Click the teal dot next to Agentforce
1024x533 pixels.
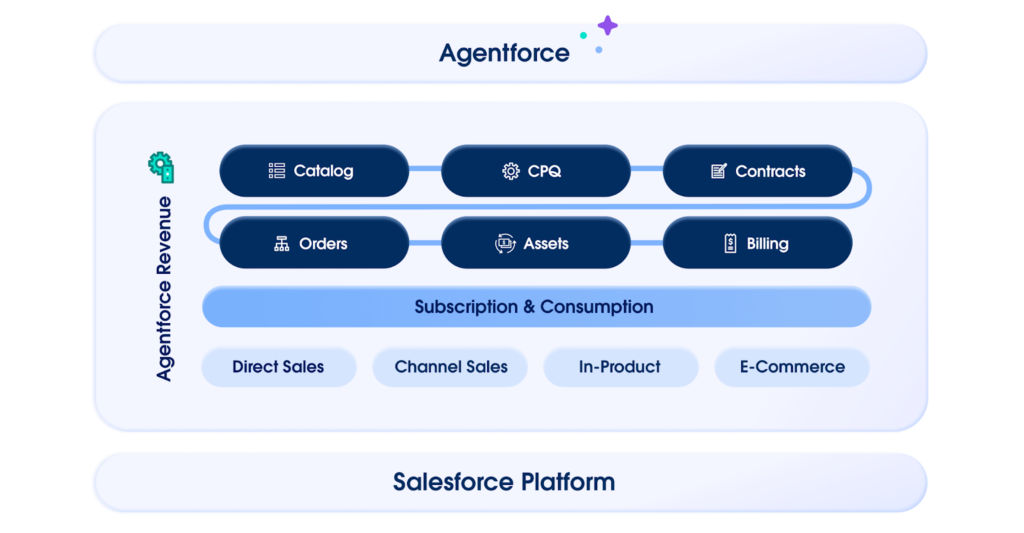[x=583, y=35]
